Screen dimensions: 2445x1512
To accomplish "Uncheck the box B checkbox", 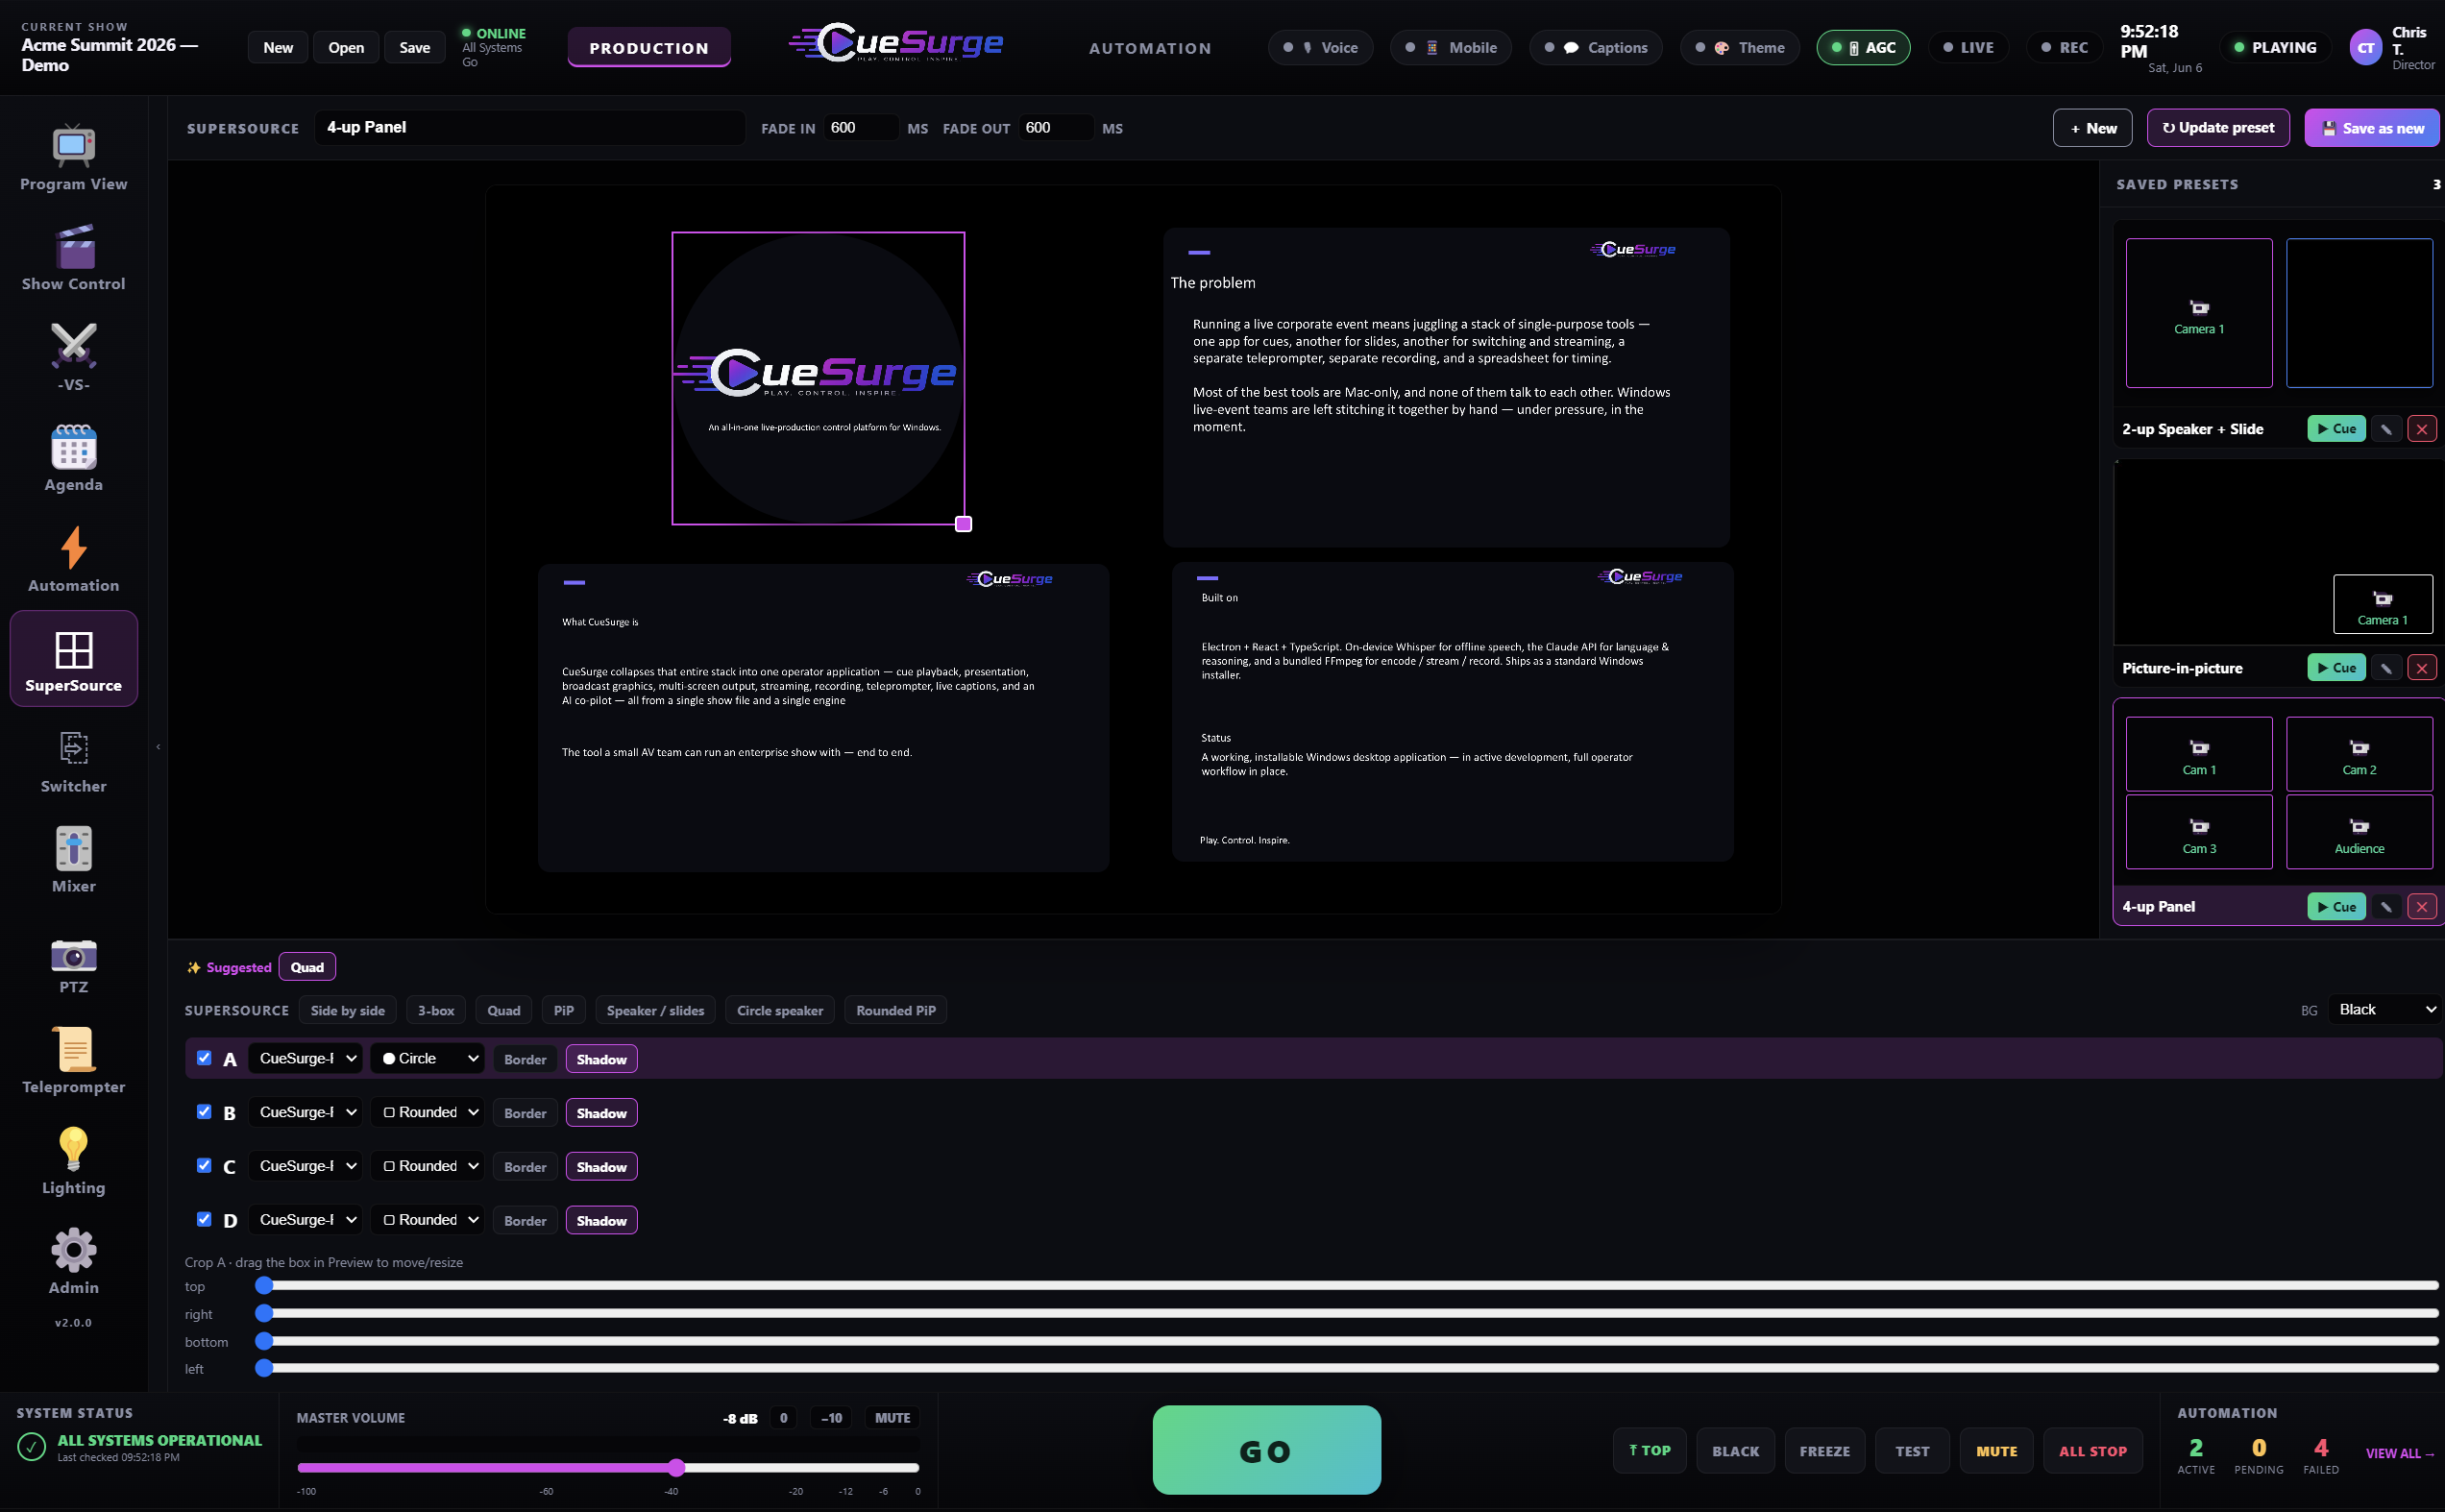I will pos(204,1112).
